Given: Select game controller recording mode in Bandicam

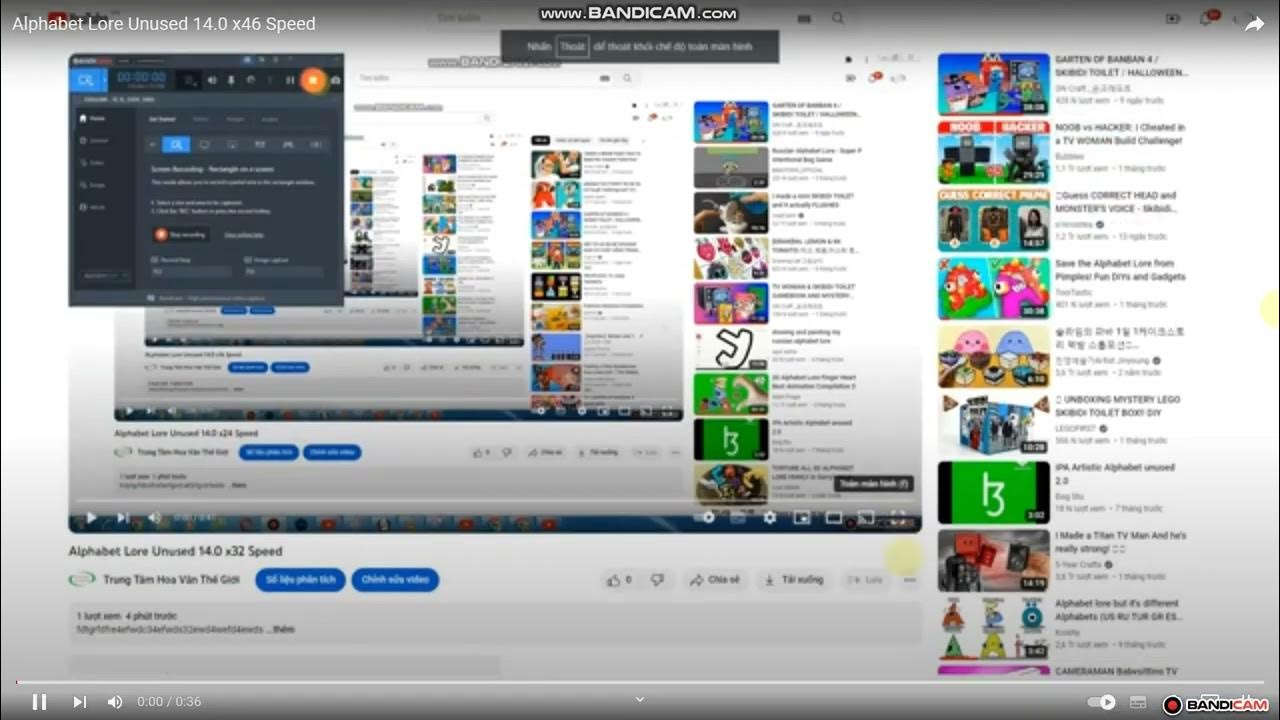Looking at the screenshot, I should click(x=288, y=145).
